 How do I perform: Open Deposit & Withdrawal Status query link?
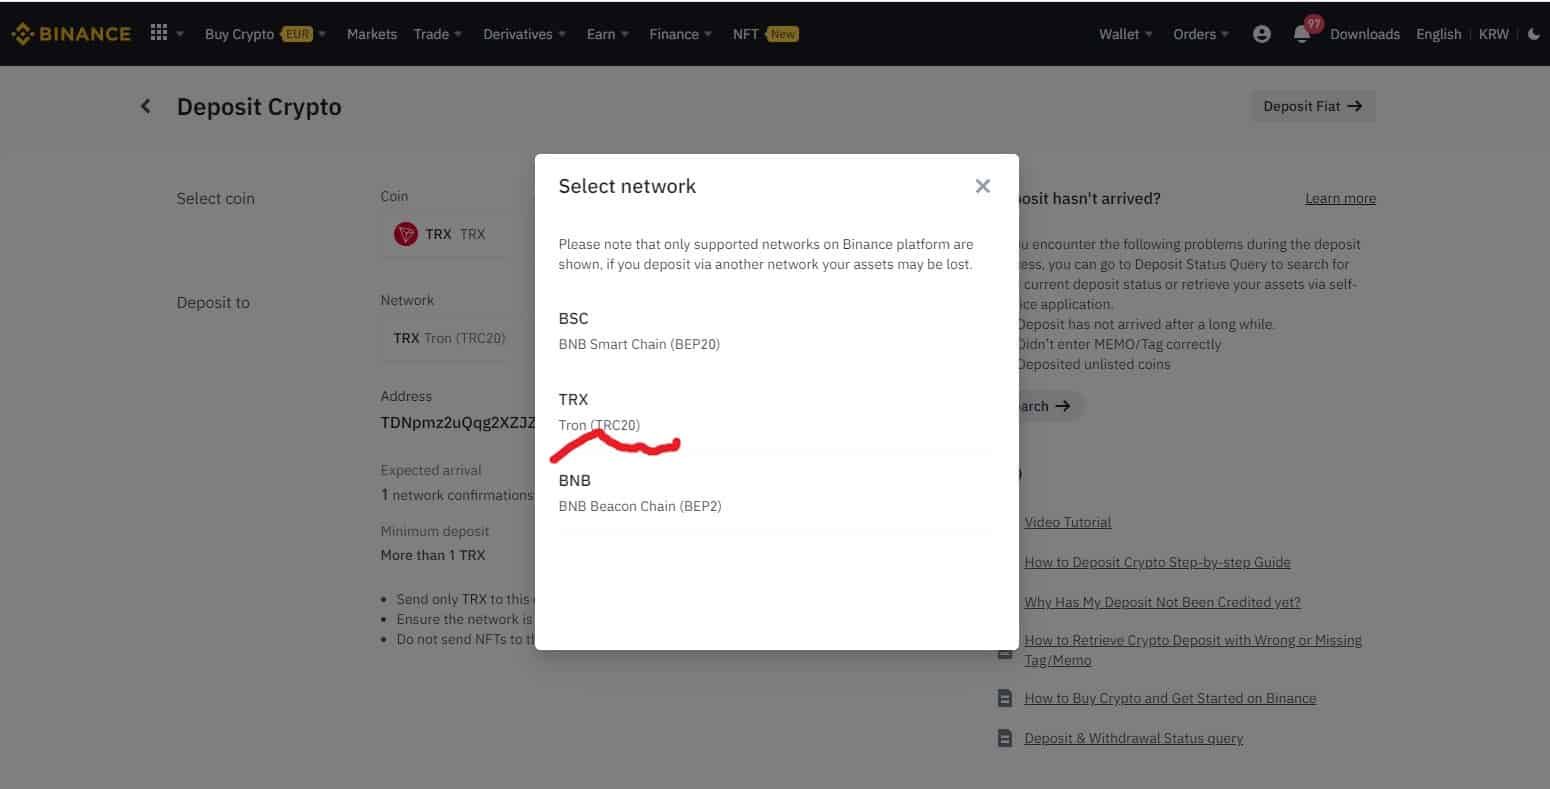pyautogui.click(x=1133, y=738)
